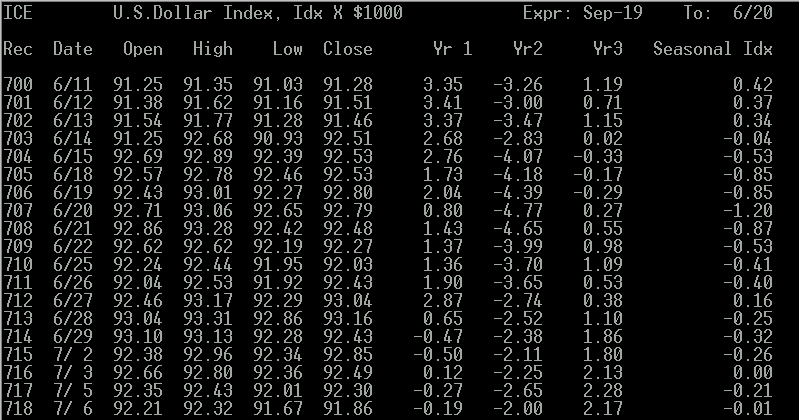Click High value 92.68 on 6/14

(207, 138)
